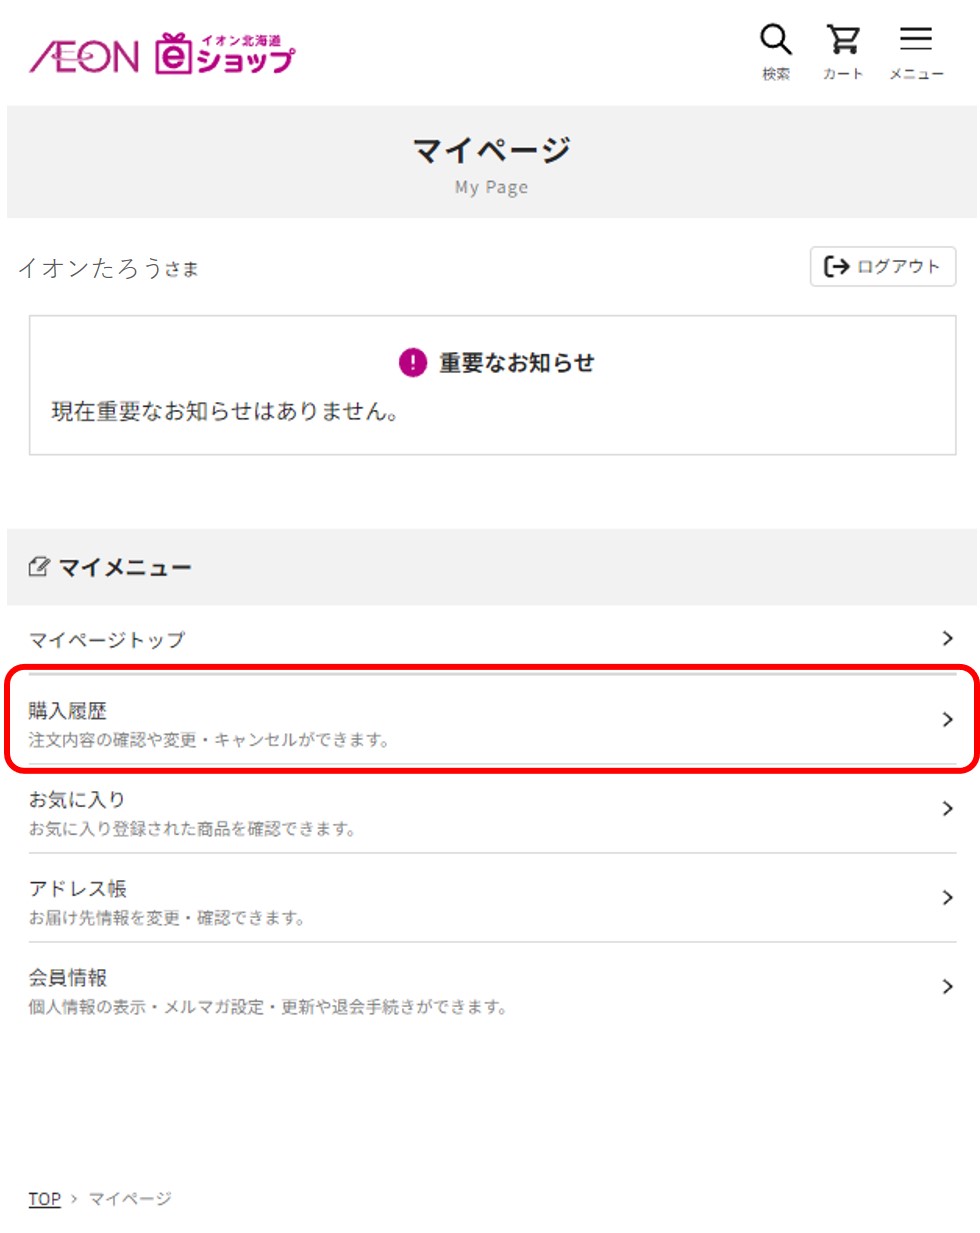Expand the マイページトップ chevron
Image resolution: width=980 pixels, height=1233 pixels.
click(x=947, y=638)
